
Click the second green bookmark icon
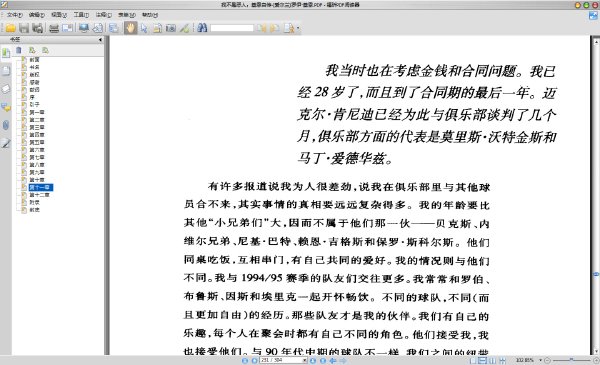[46, 50]
